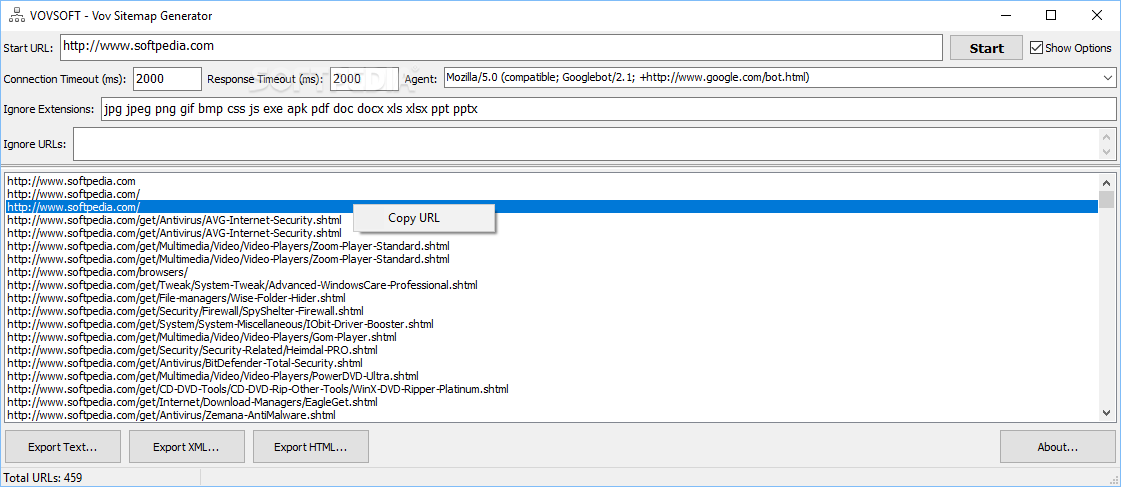Click the Total URLs: 459 status text
This screenshot has height=487, width=1121.
tap(43, 478)
